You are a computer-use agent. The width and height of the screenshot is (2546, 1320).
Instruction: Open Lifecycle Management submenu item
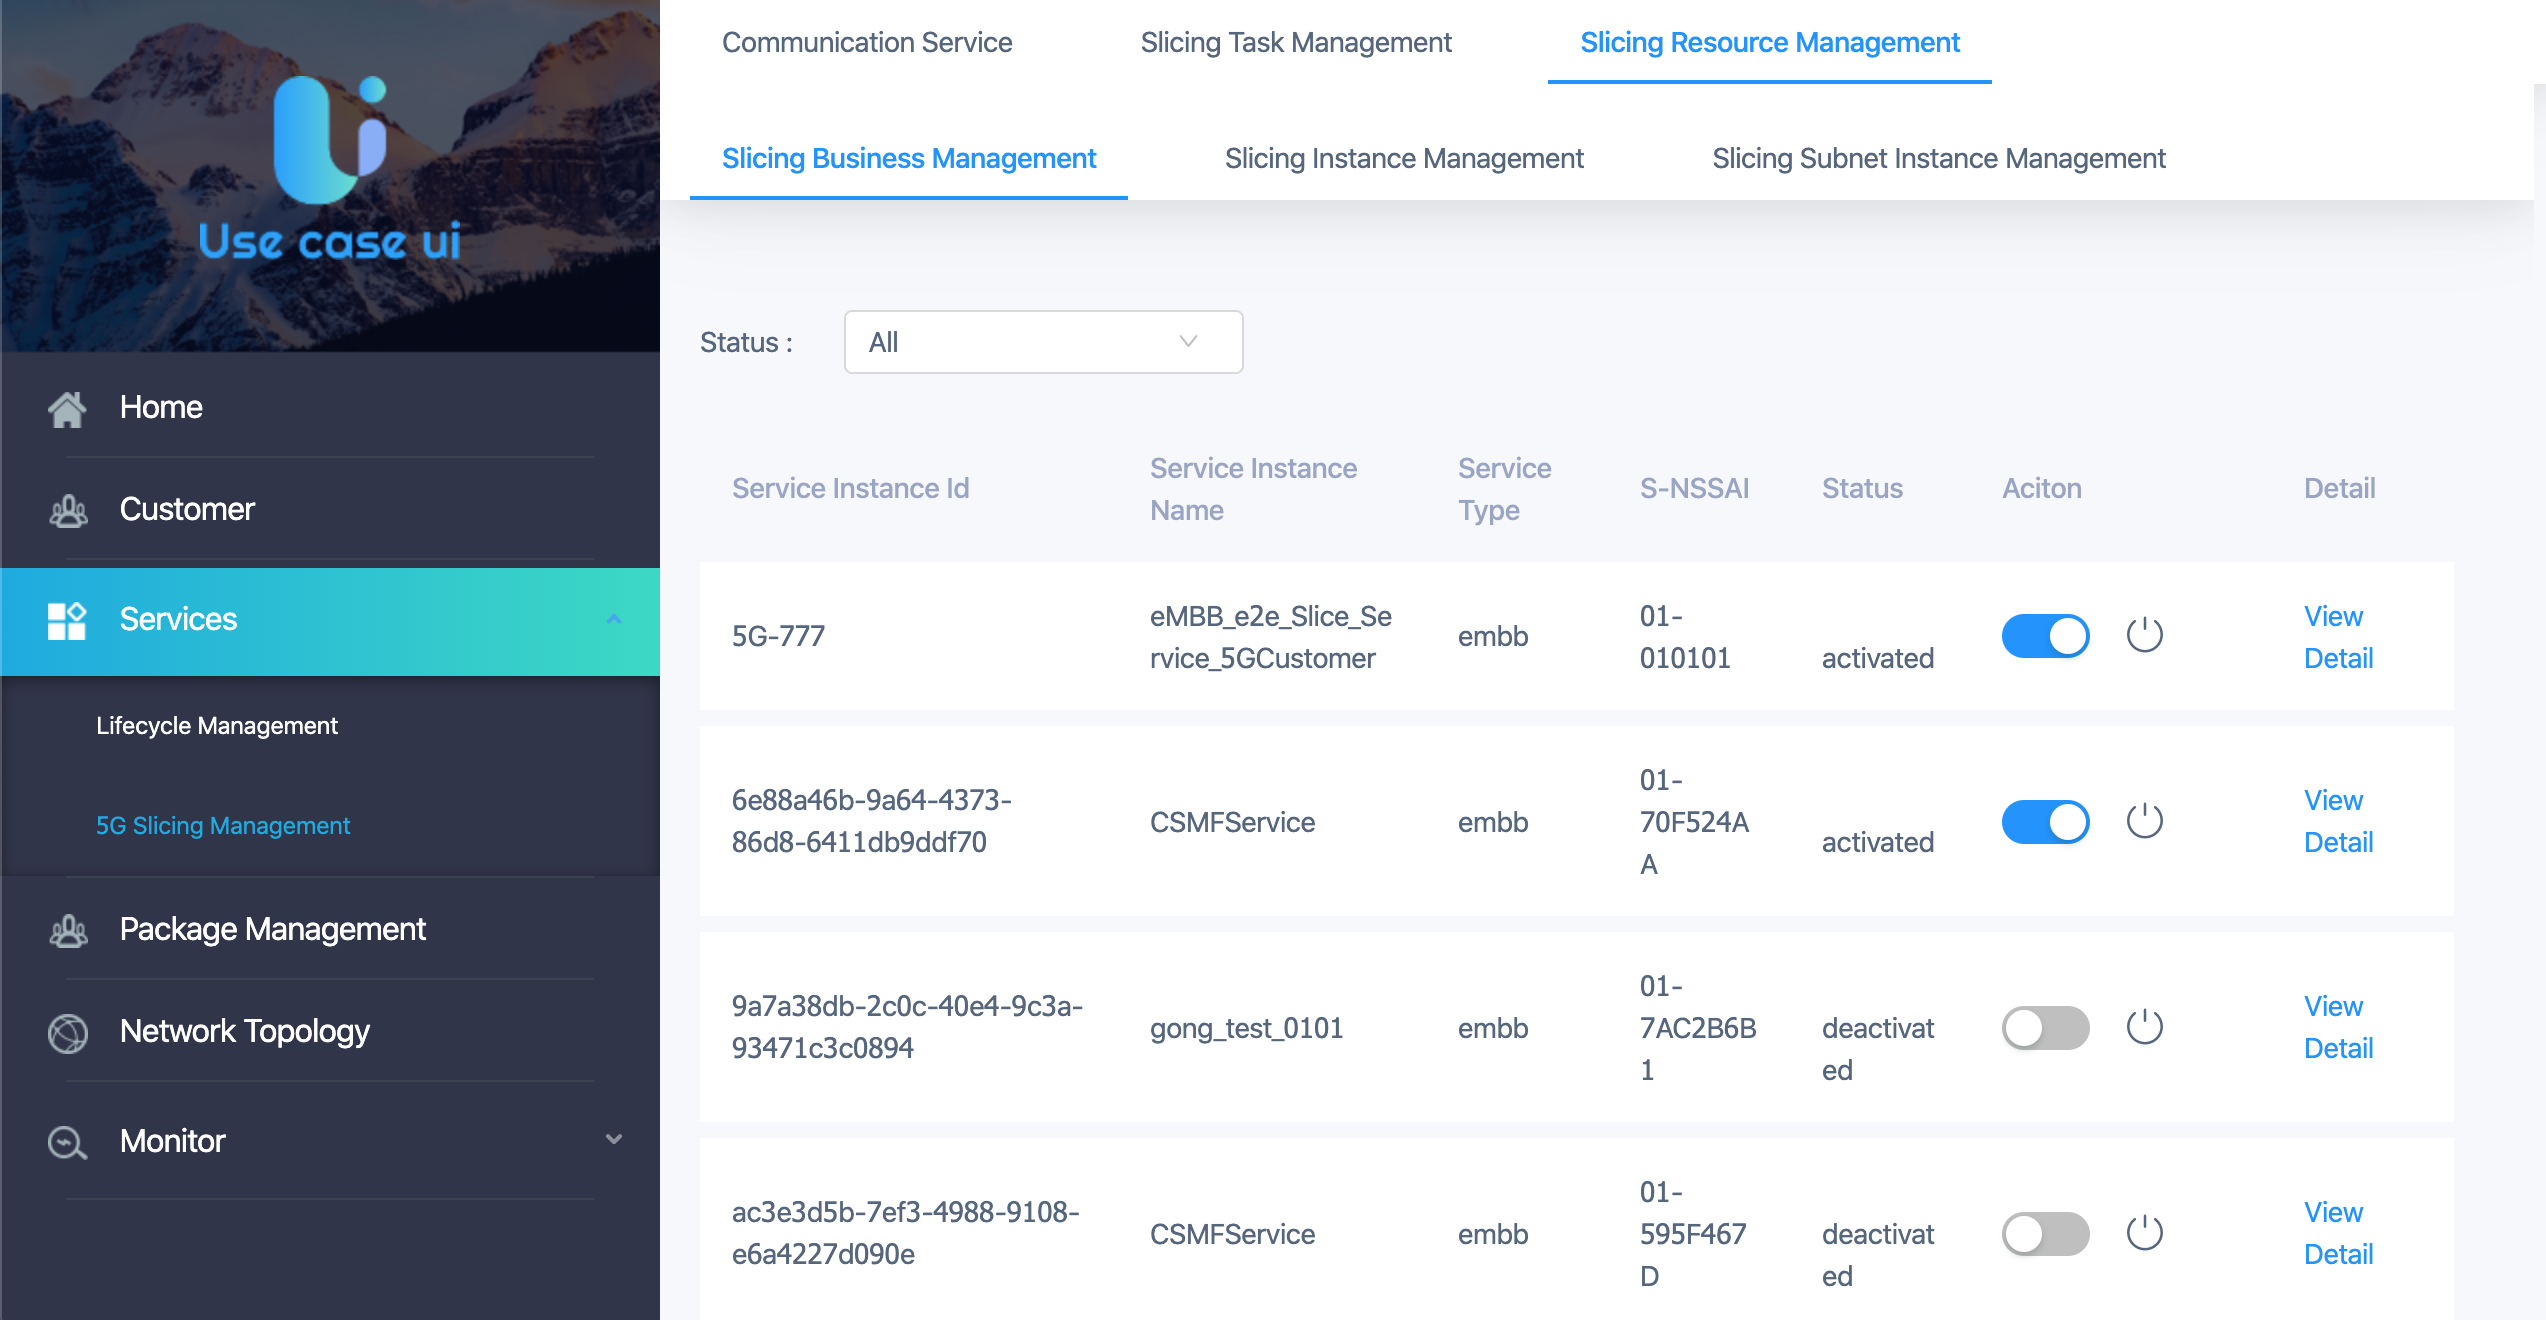[217, 726]
